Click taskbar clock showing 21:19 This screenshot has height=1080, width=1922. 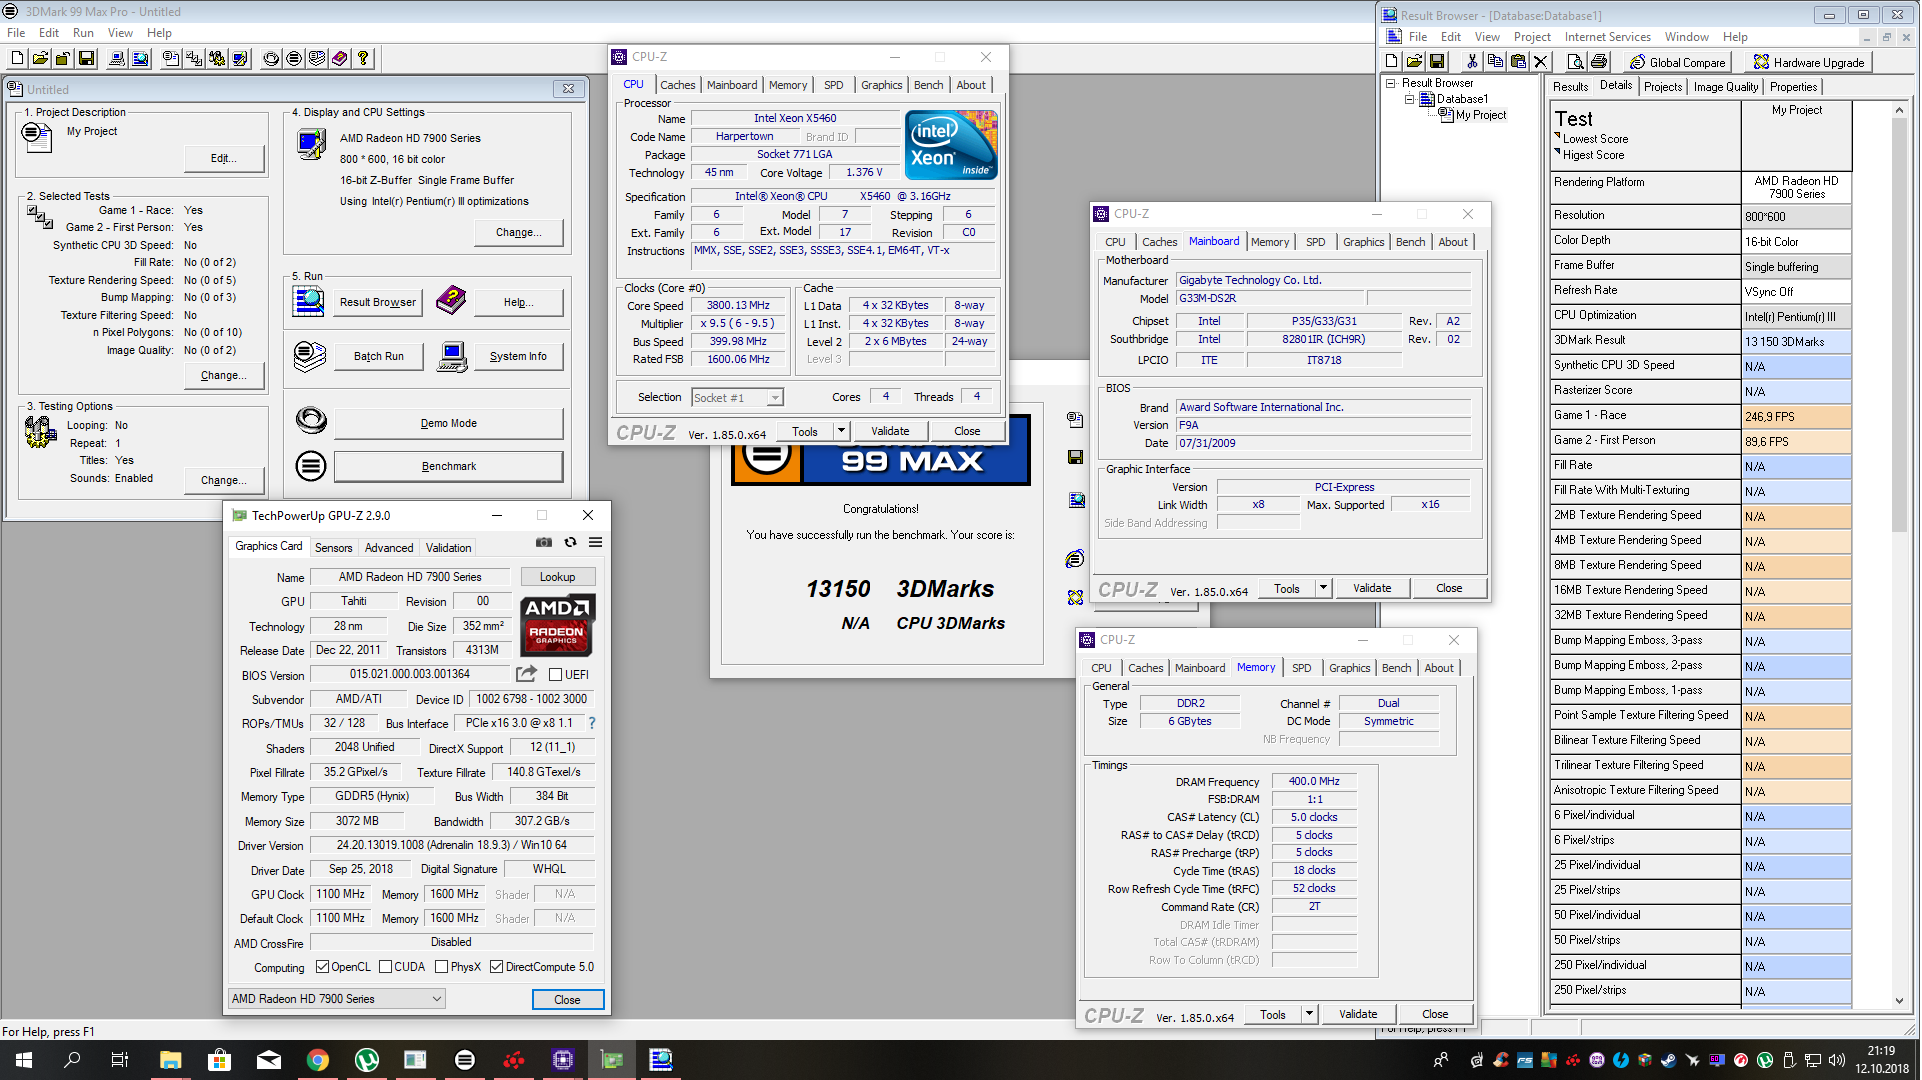click(x=1880, y=1060)
